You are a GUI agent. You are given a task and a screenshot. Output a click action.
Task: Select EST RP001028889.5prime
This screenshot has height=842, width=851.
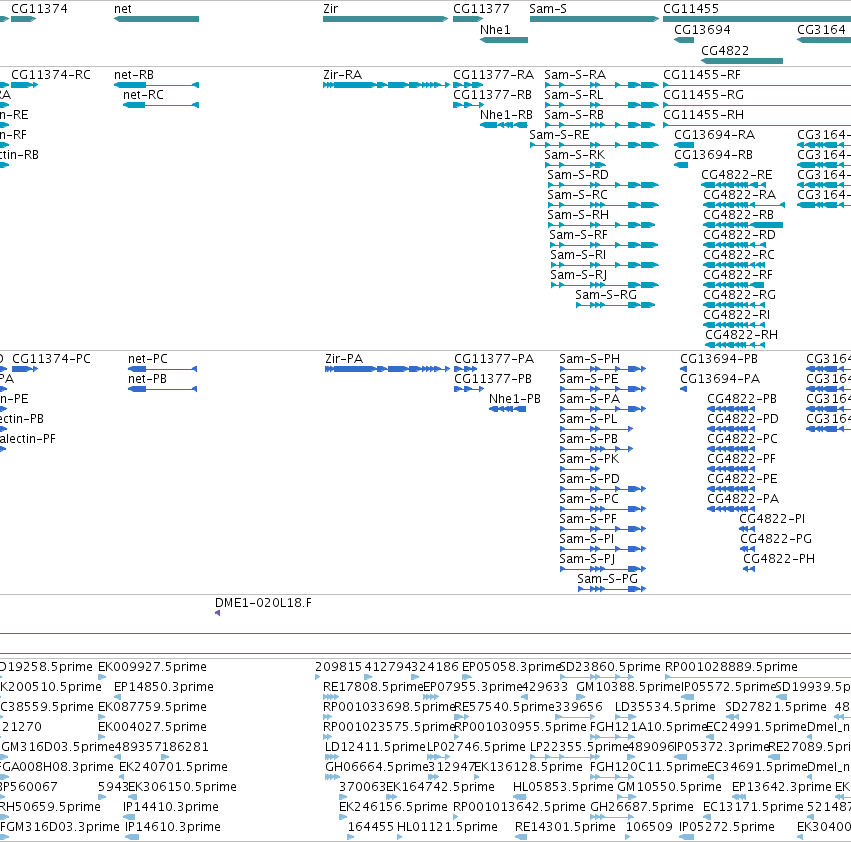(758, 677)
